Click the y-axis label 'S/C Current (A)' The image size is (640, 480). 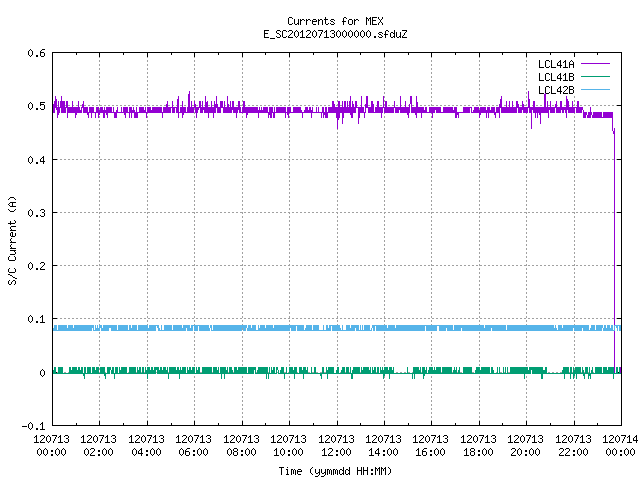[x=12, y=240]
